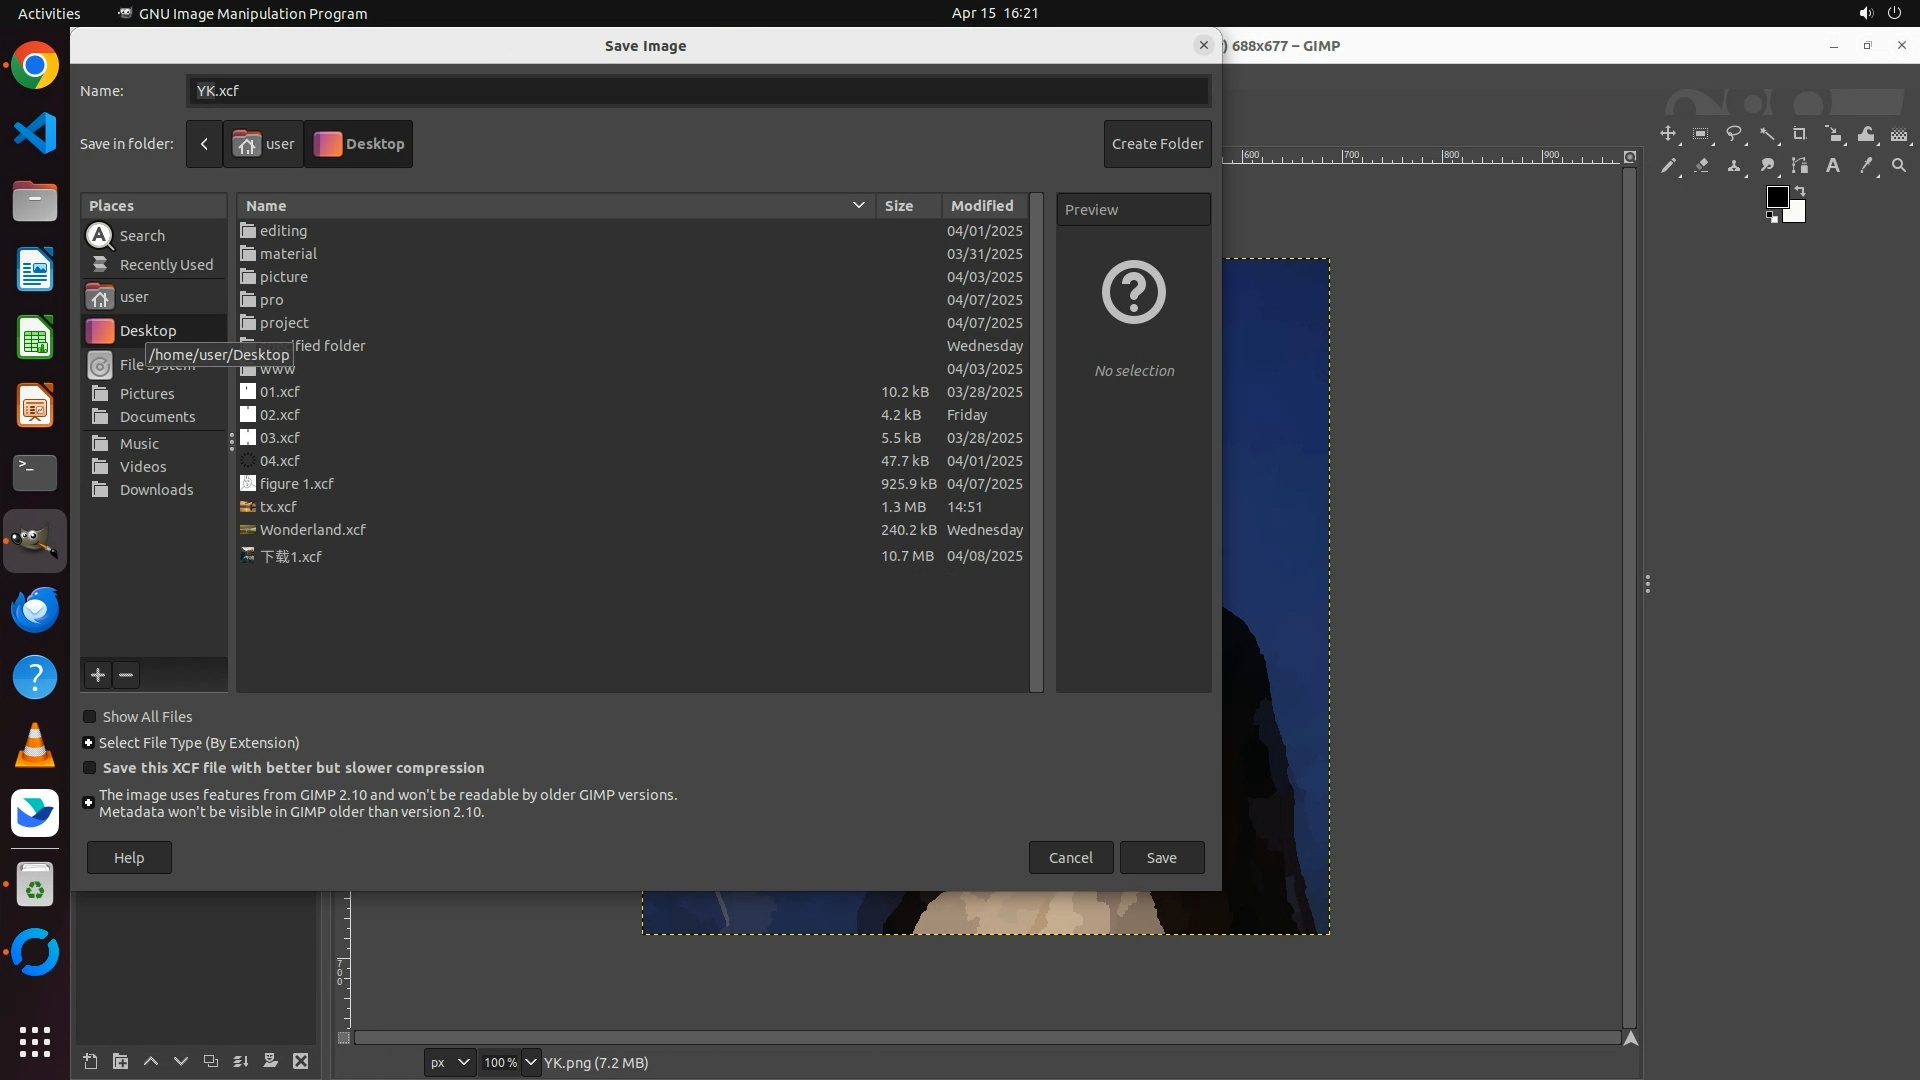This screenshot has height=1080, width=1920.
Task: Collapse the GIMP 2.10 compatibility message
Action: click(88, 803)
